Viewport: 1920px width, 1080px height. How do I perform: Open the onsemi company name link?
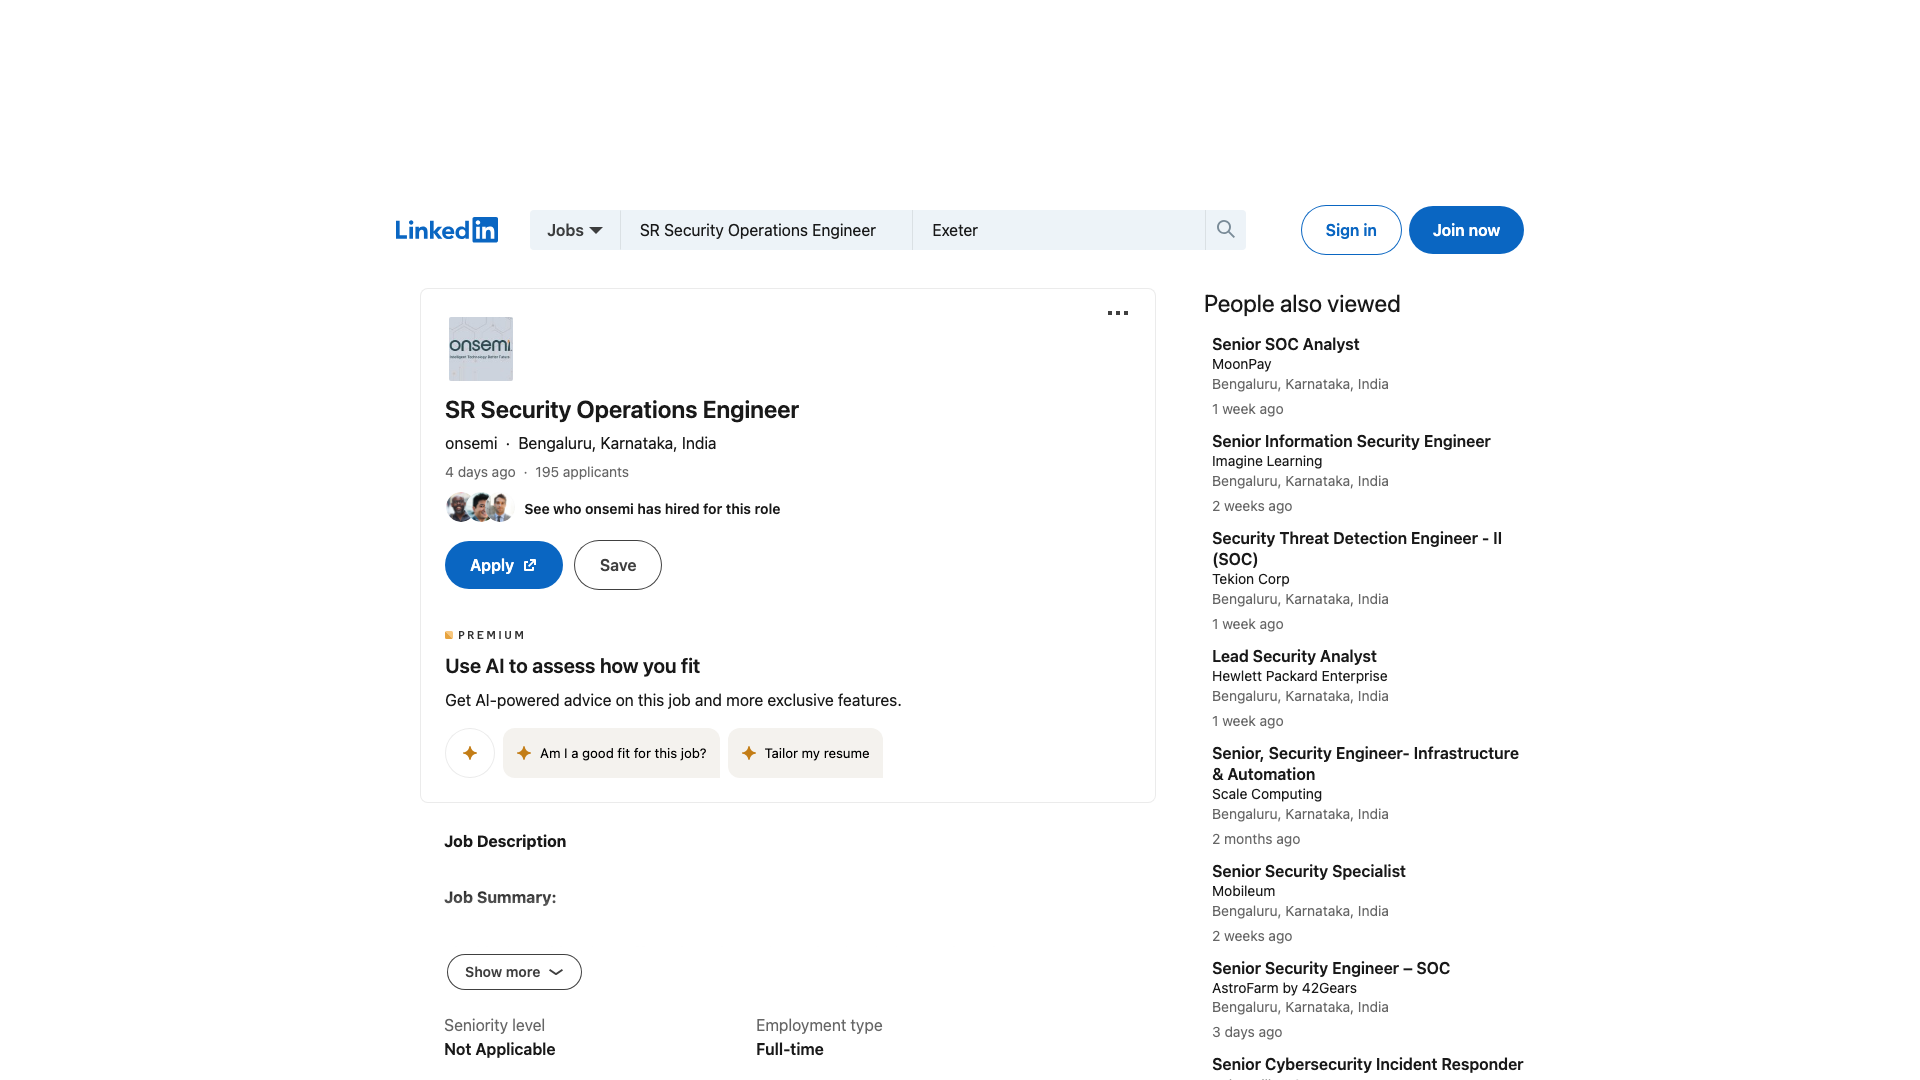click(471, 443)
